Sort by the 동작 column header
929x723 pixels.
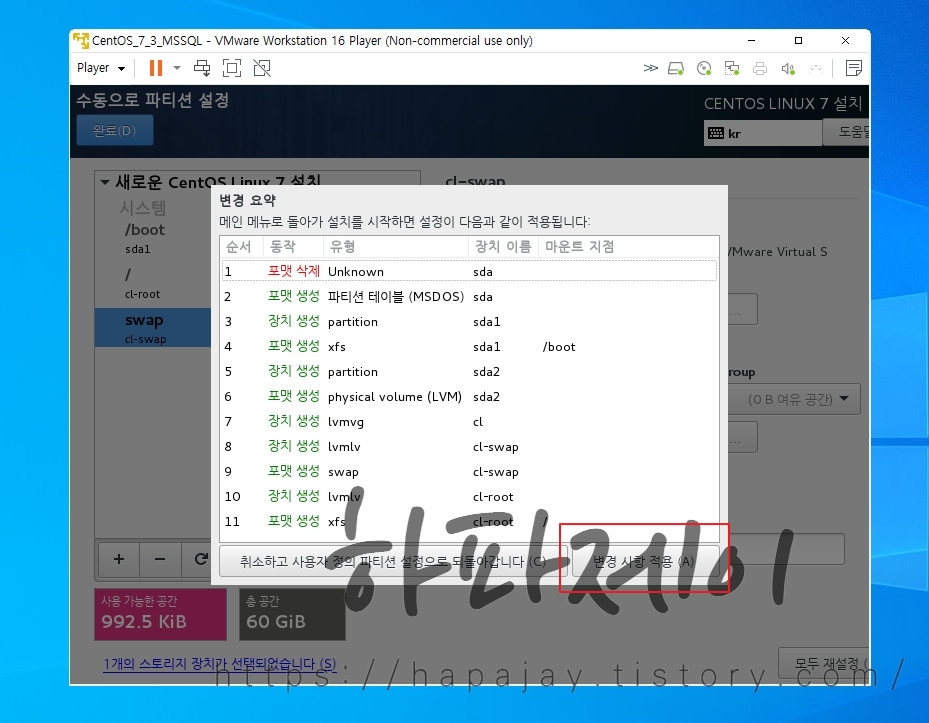[x=294, y=247]
